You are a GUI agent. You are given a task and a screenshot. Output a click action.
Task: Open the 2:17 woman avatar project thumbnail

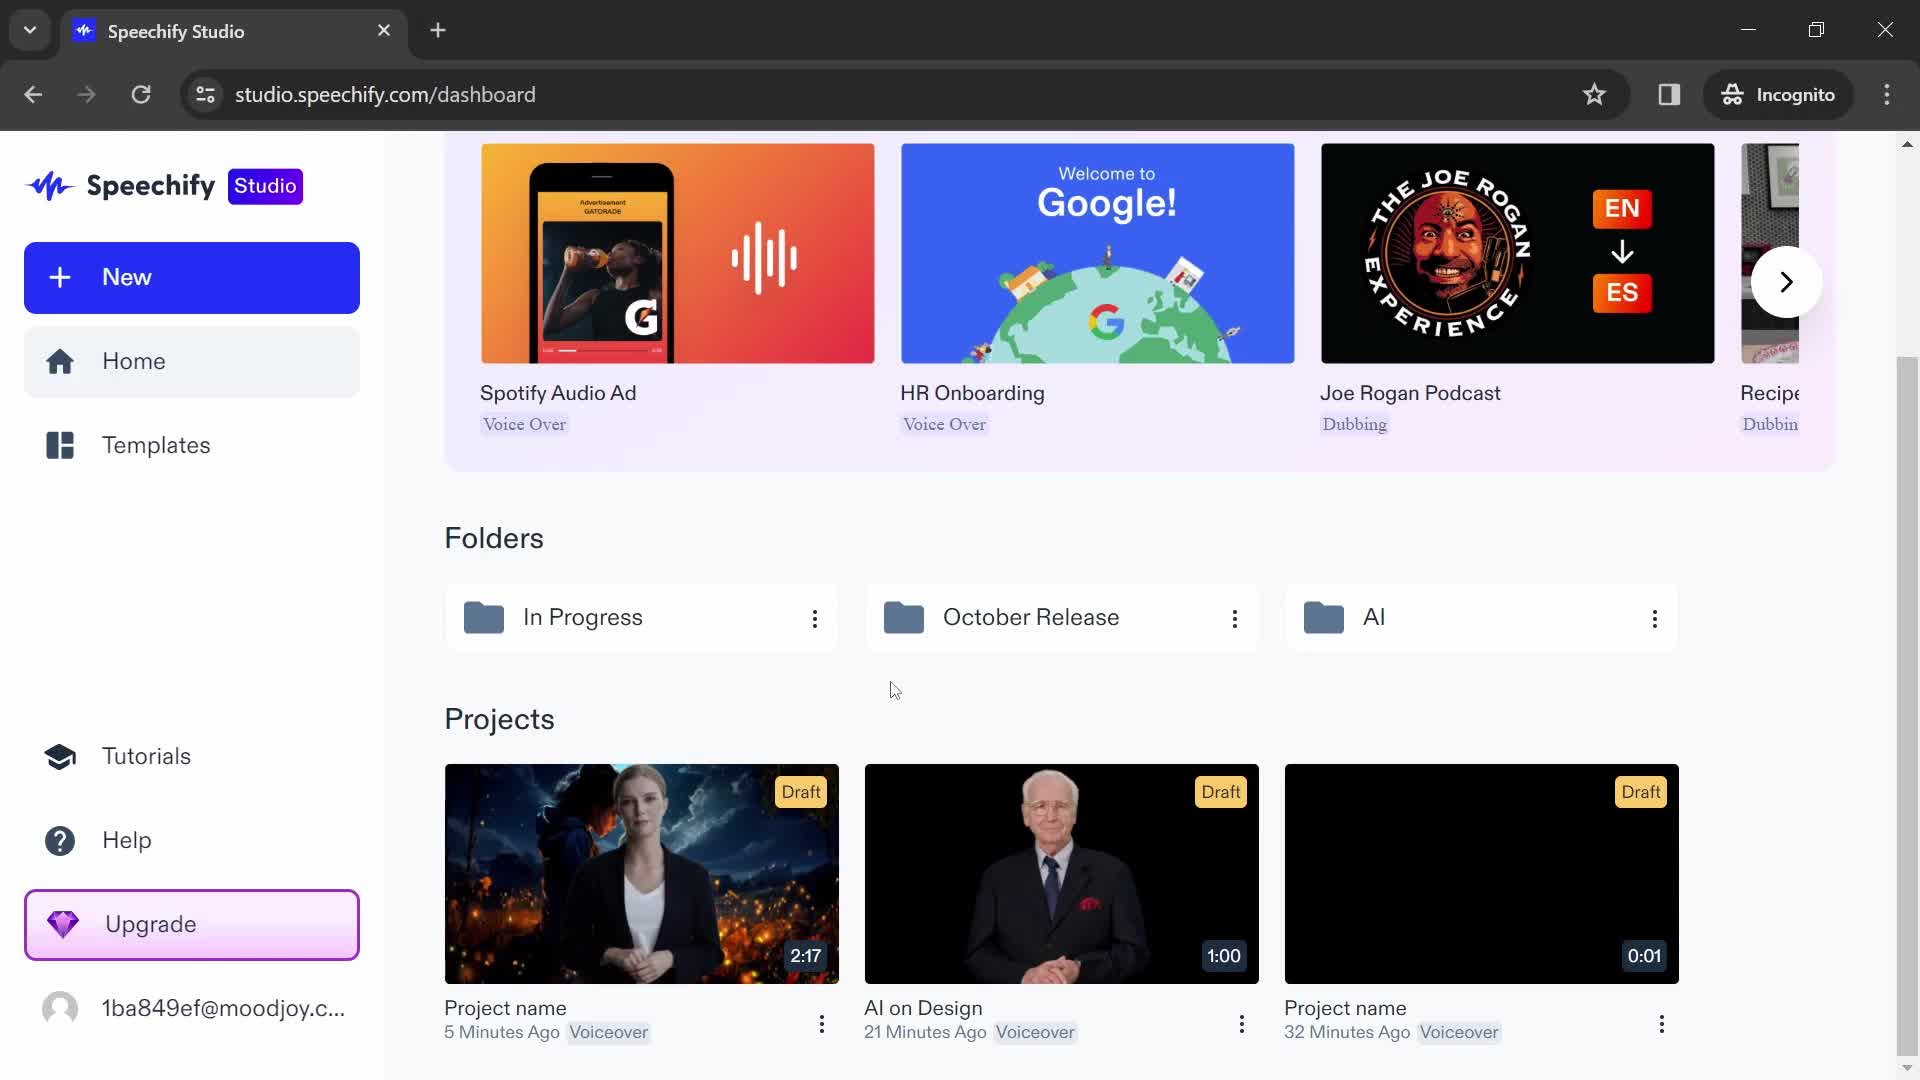click(x=642, y=874)
